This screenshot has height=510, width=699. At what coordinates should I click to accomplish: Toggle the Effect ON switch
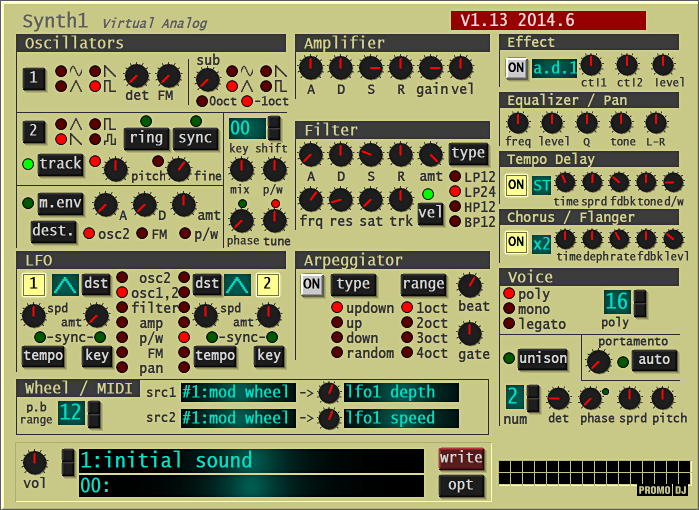point(516,68)
